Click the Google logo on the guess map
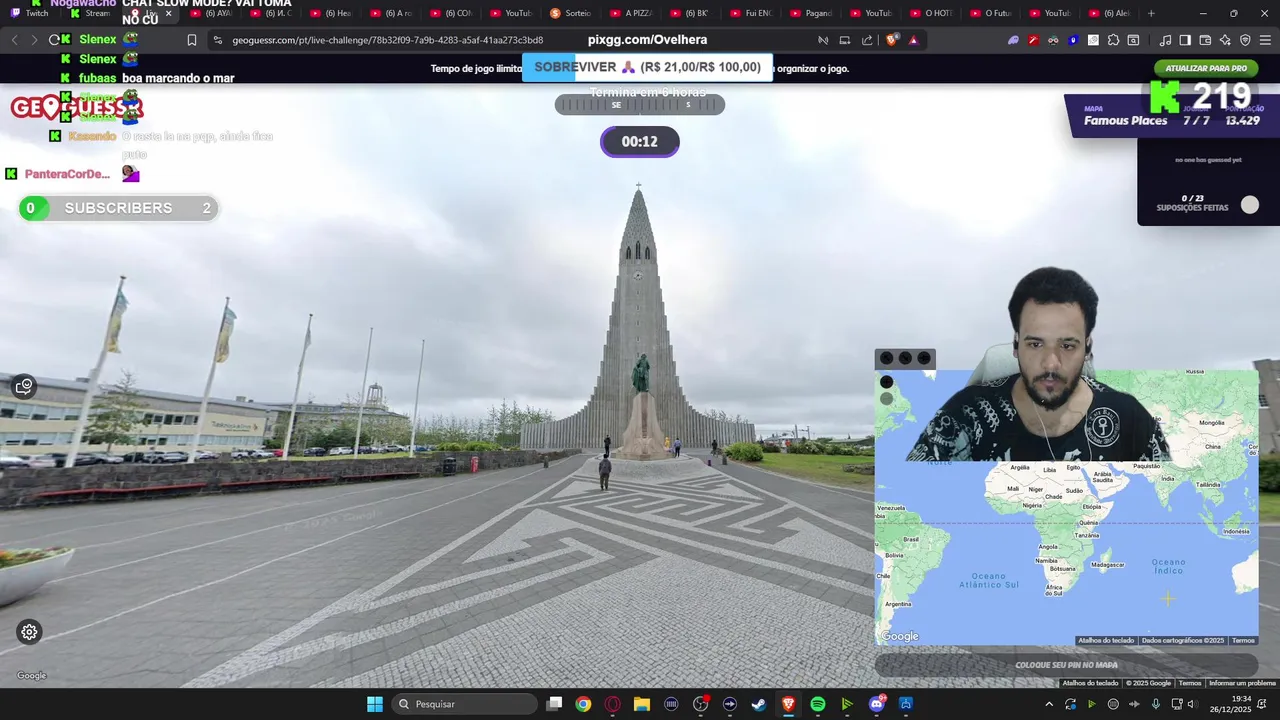Screen dimensions: 1280x720 [x=900, y=636]
